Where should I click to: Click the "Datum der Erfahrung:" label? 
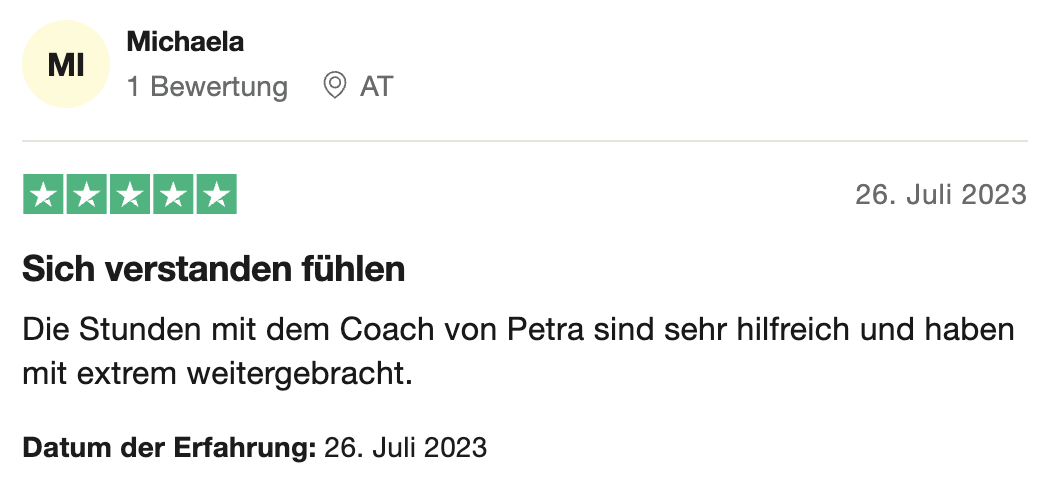pos(169,447)
